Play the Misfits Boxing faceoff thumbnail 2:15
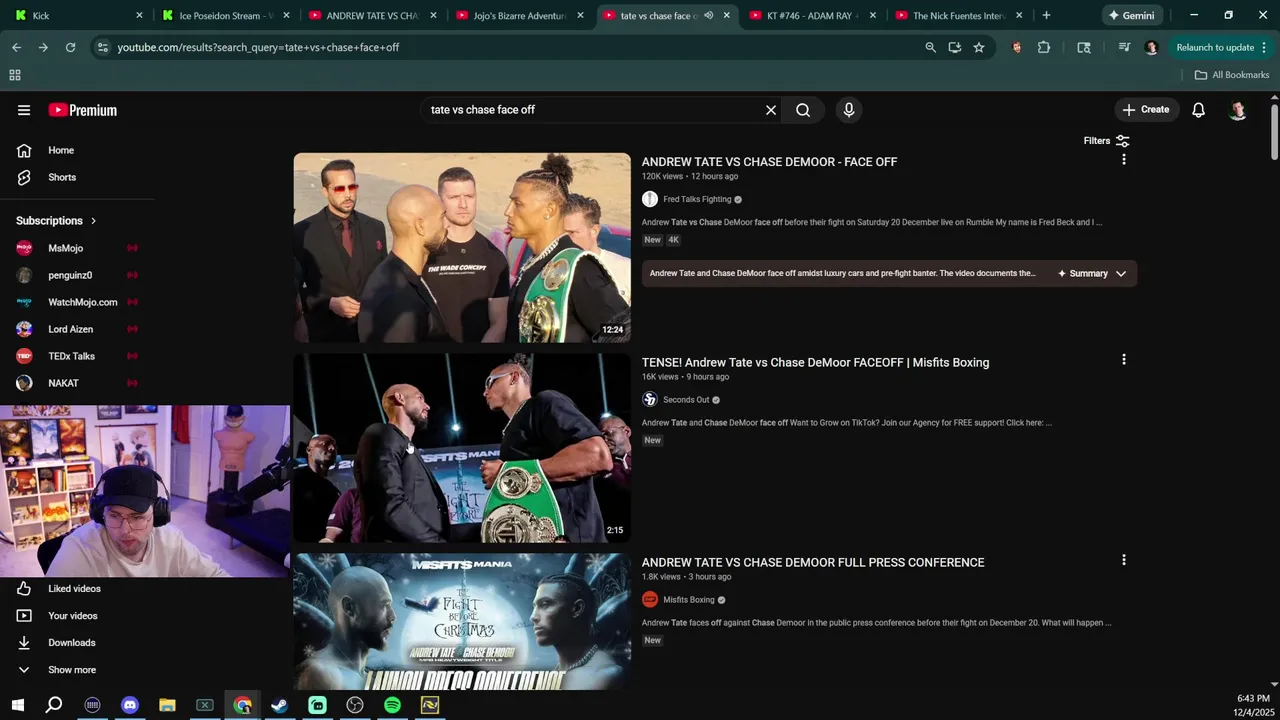The height and width of the screenshot is (720, 1280). (x=462, y=448)
